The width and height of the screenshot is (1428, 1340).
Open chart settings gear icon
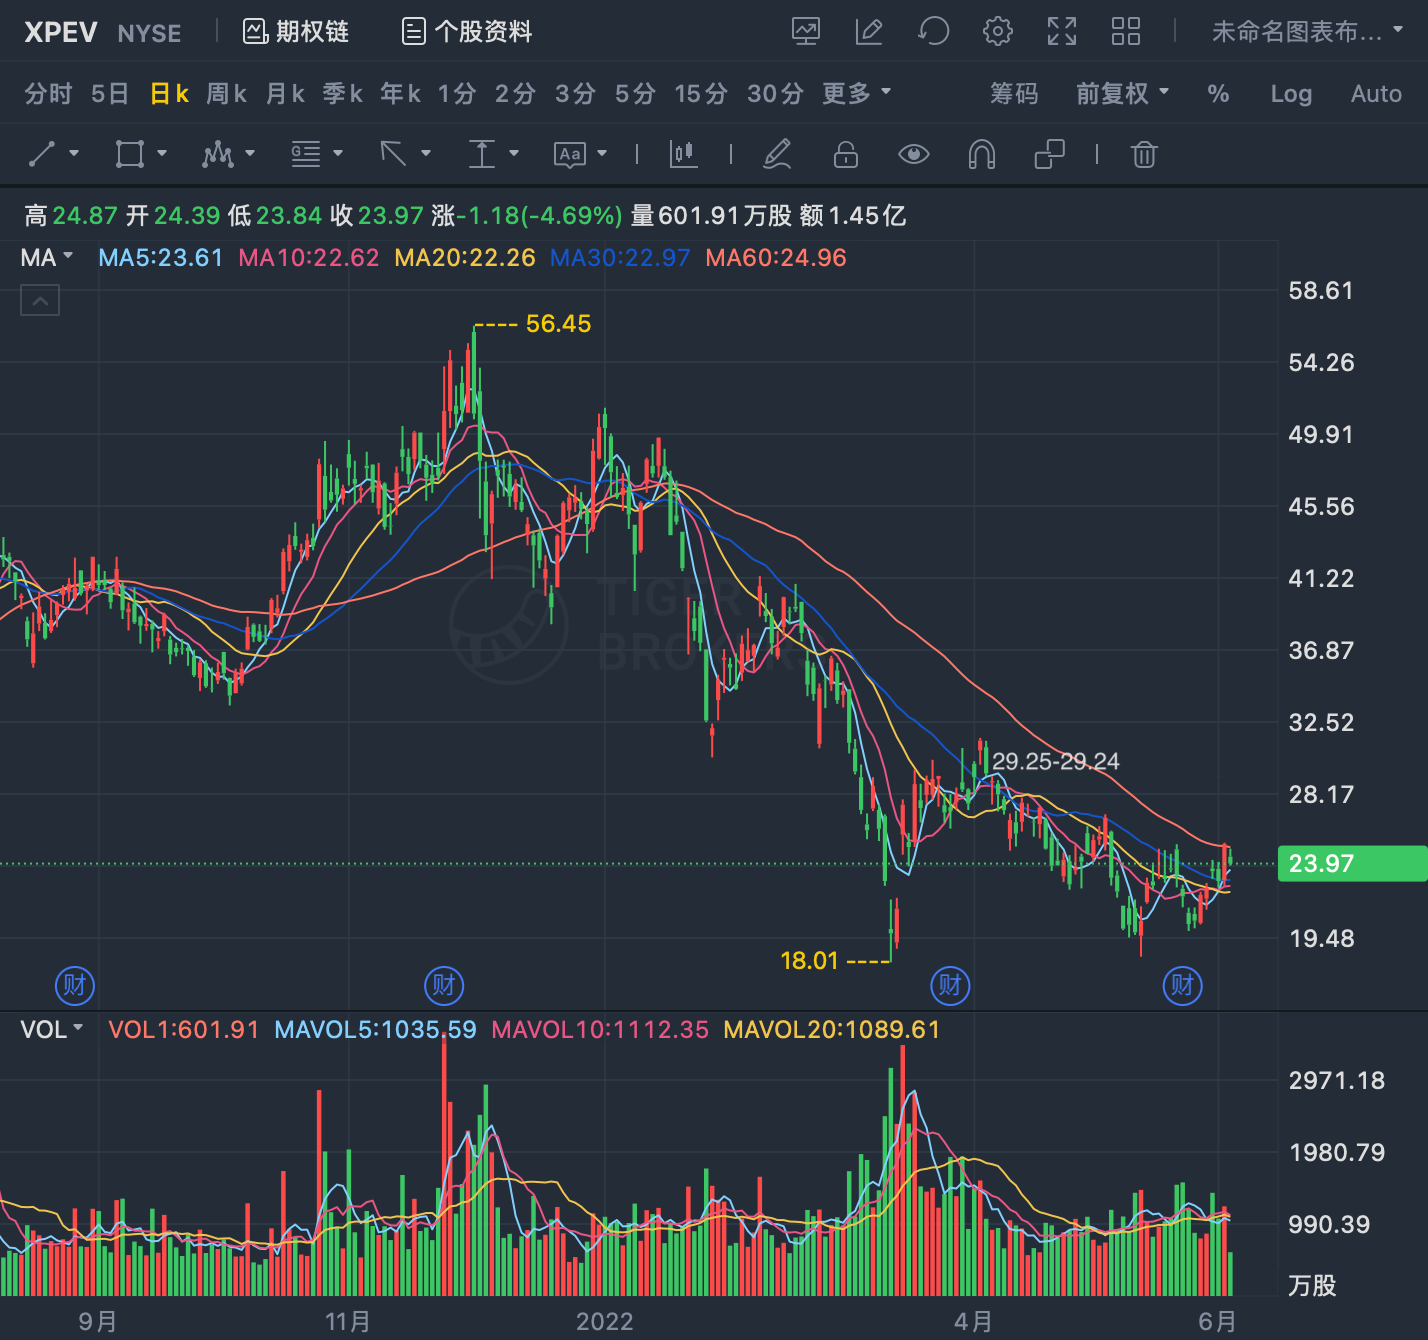point(997,31)
